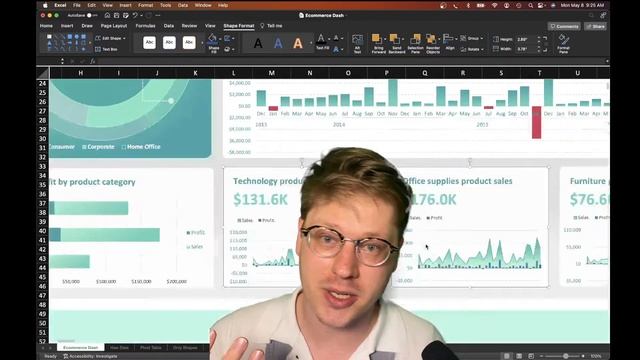Click the Save icon in title bar
The height and width of the screenshot is (360, 640).
[116, 16]
